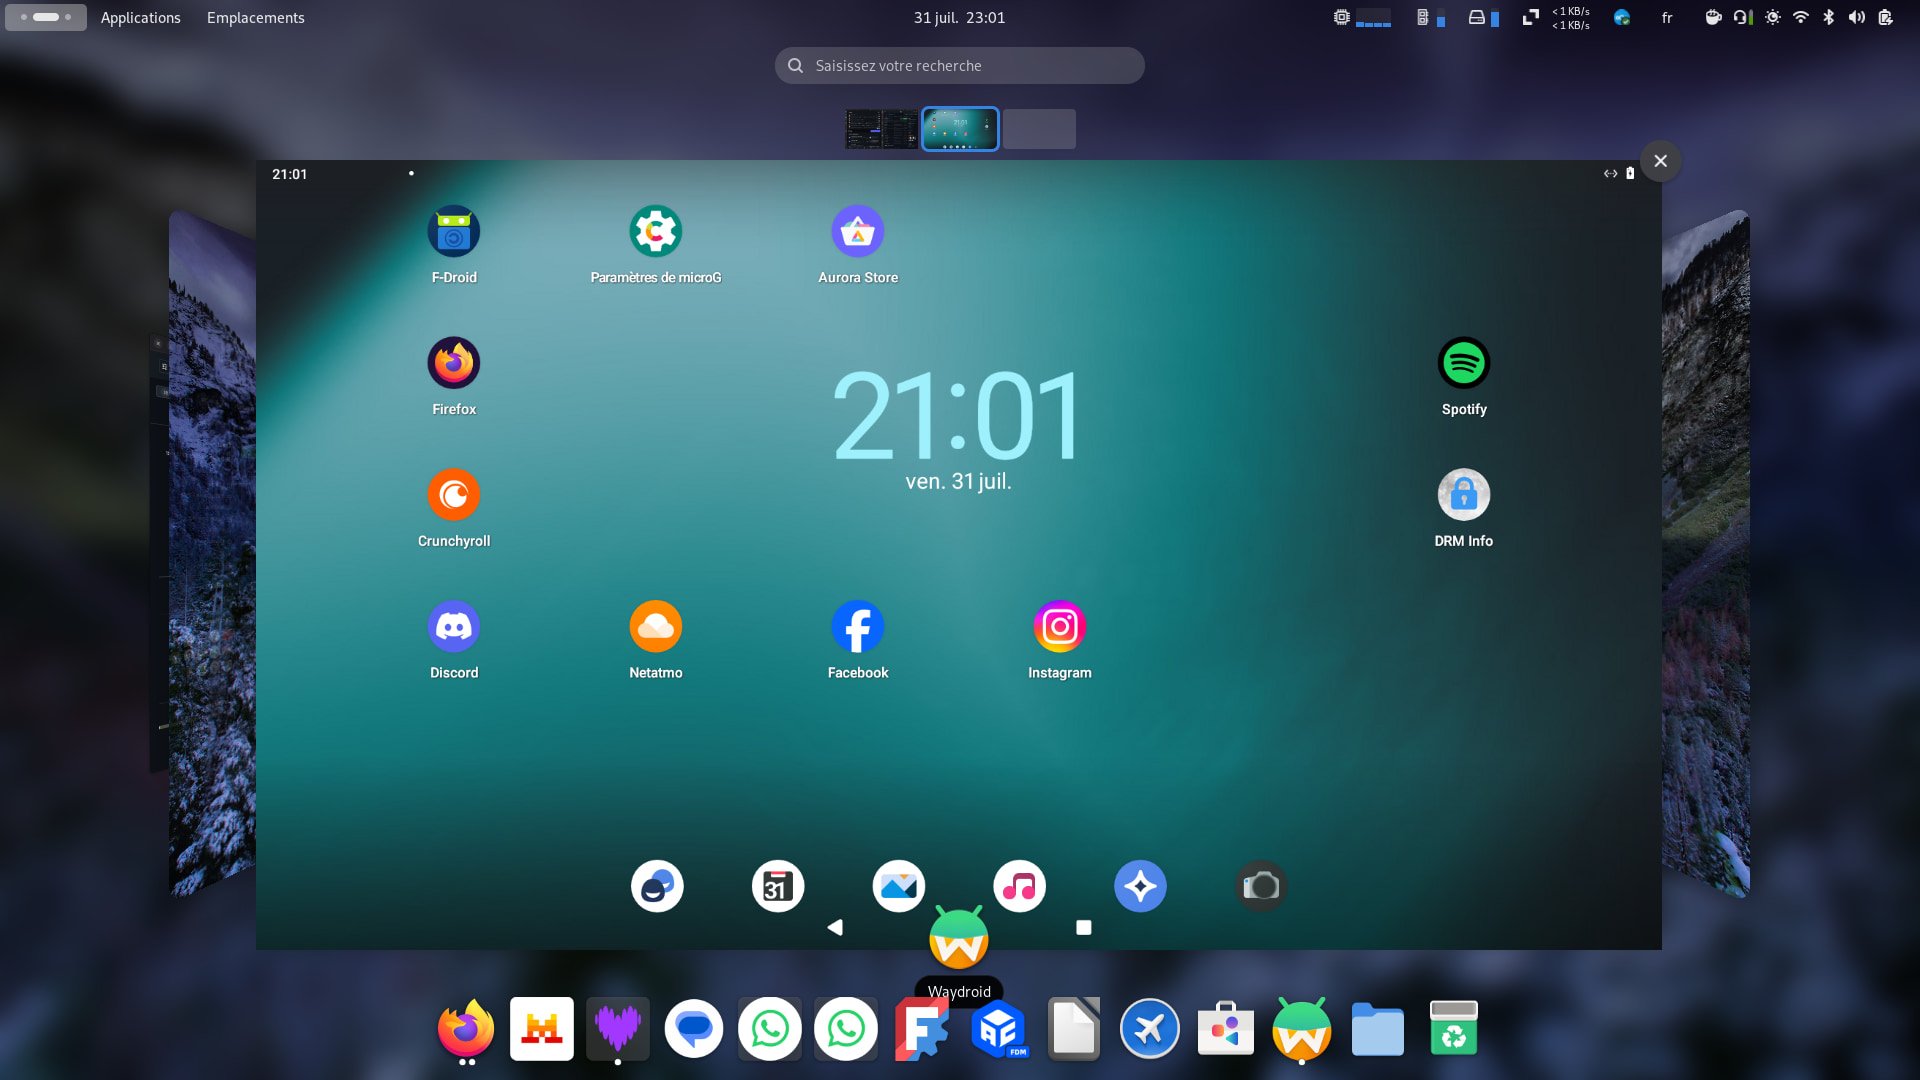1920x1080 pixels.
Task: Toggle the coffee cup caffeine indicator
Action: (1713, 18)
